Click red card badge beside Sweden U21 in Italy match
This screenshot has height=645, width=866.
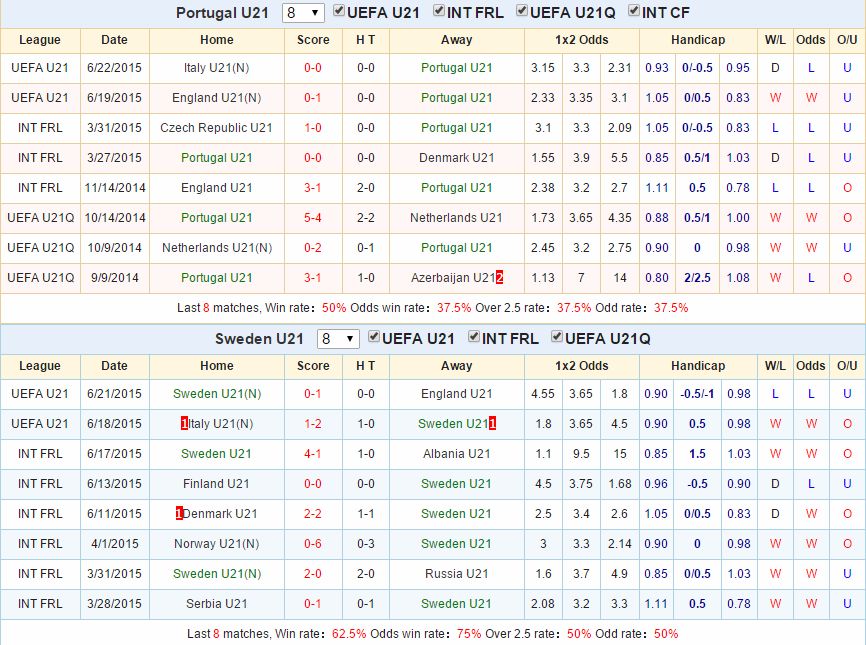(x=492, y=424)
